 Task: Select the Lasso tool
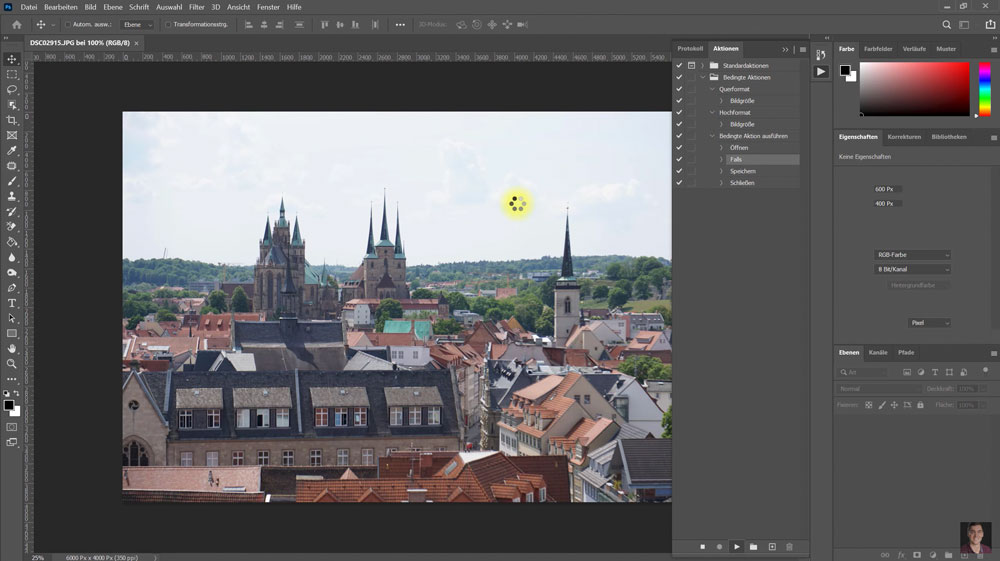tap(12, 89)
